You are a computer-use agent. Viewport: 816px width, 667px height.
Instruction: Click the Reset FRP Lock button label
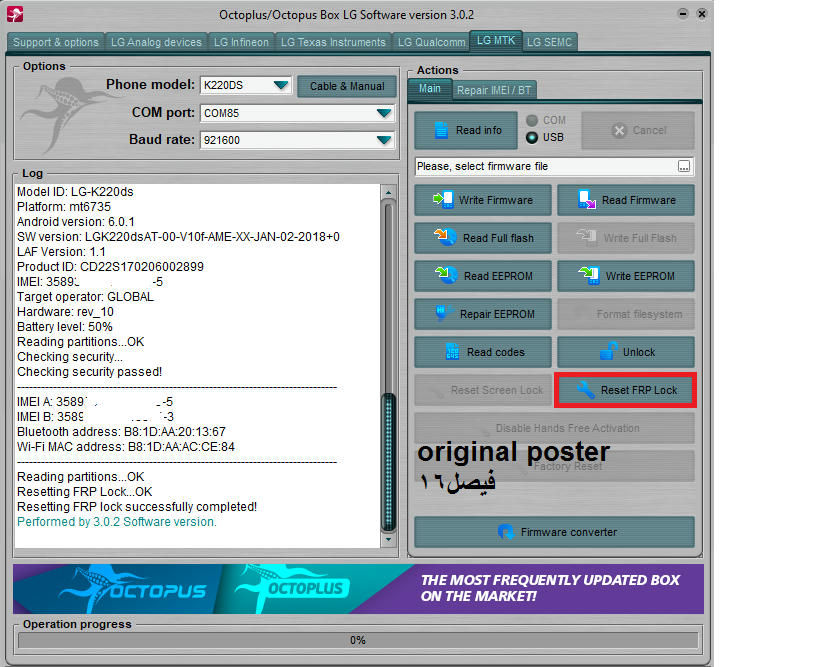[x=639, y=390]
